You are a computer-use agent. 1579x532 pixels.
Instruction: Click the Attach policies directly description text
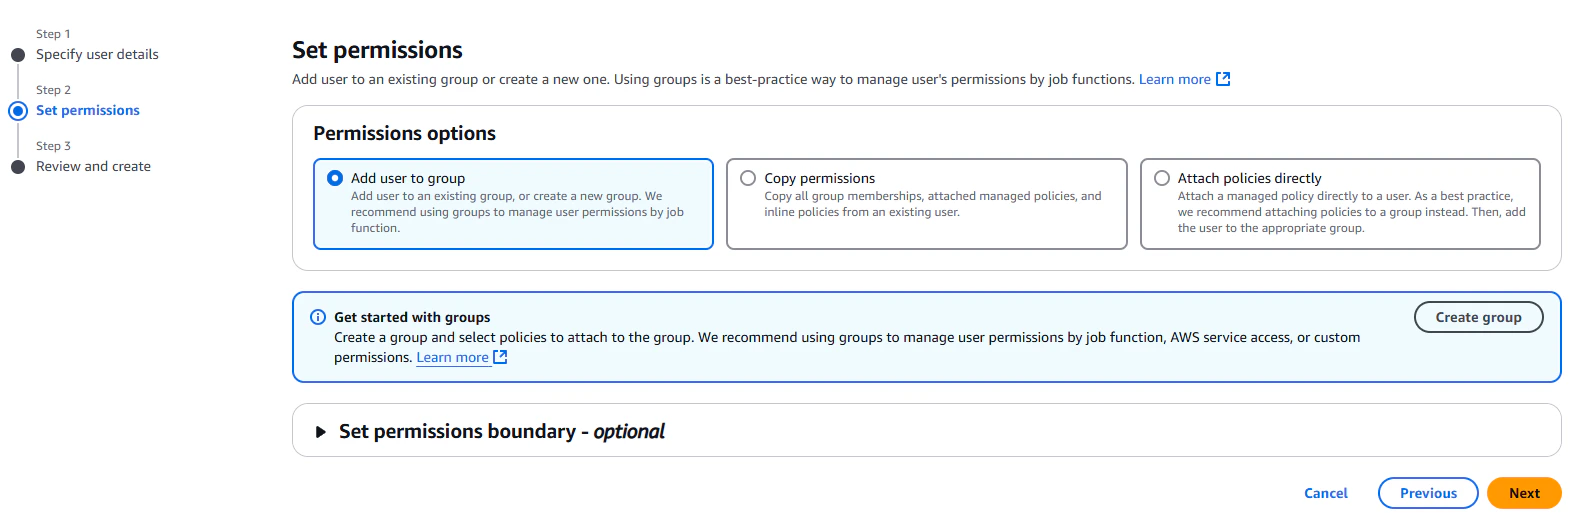[1351, 212]
